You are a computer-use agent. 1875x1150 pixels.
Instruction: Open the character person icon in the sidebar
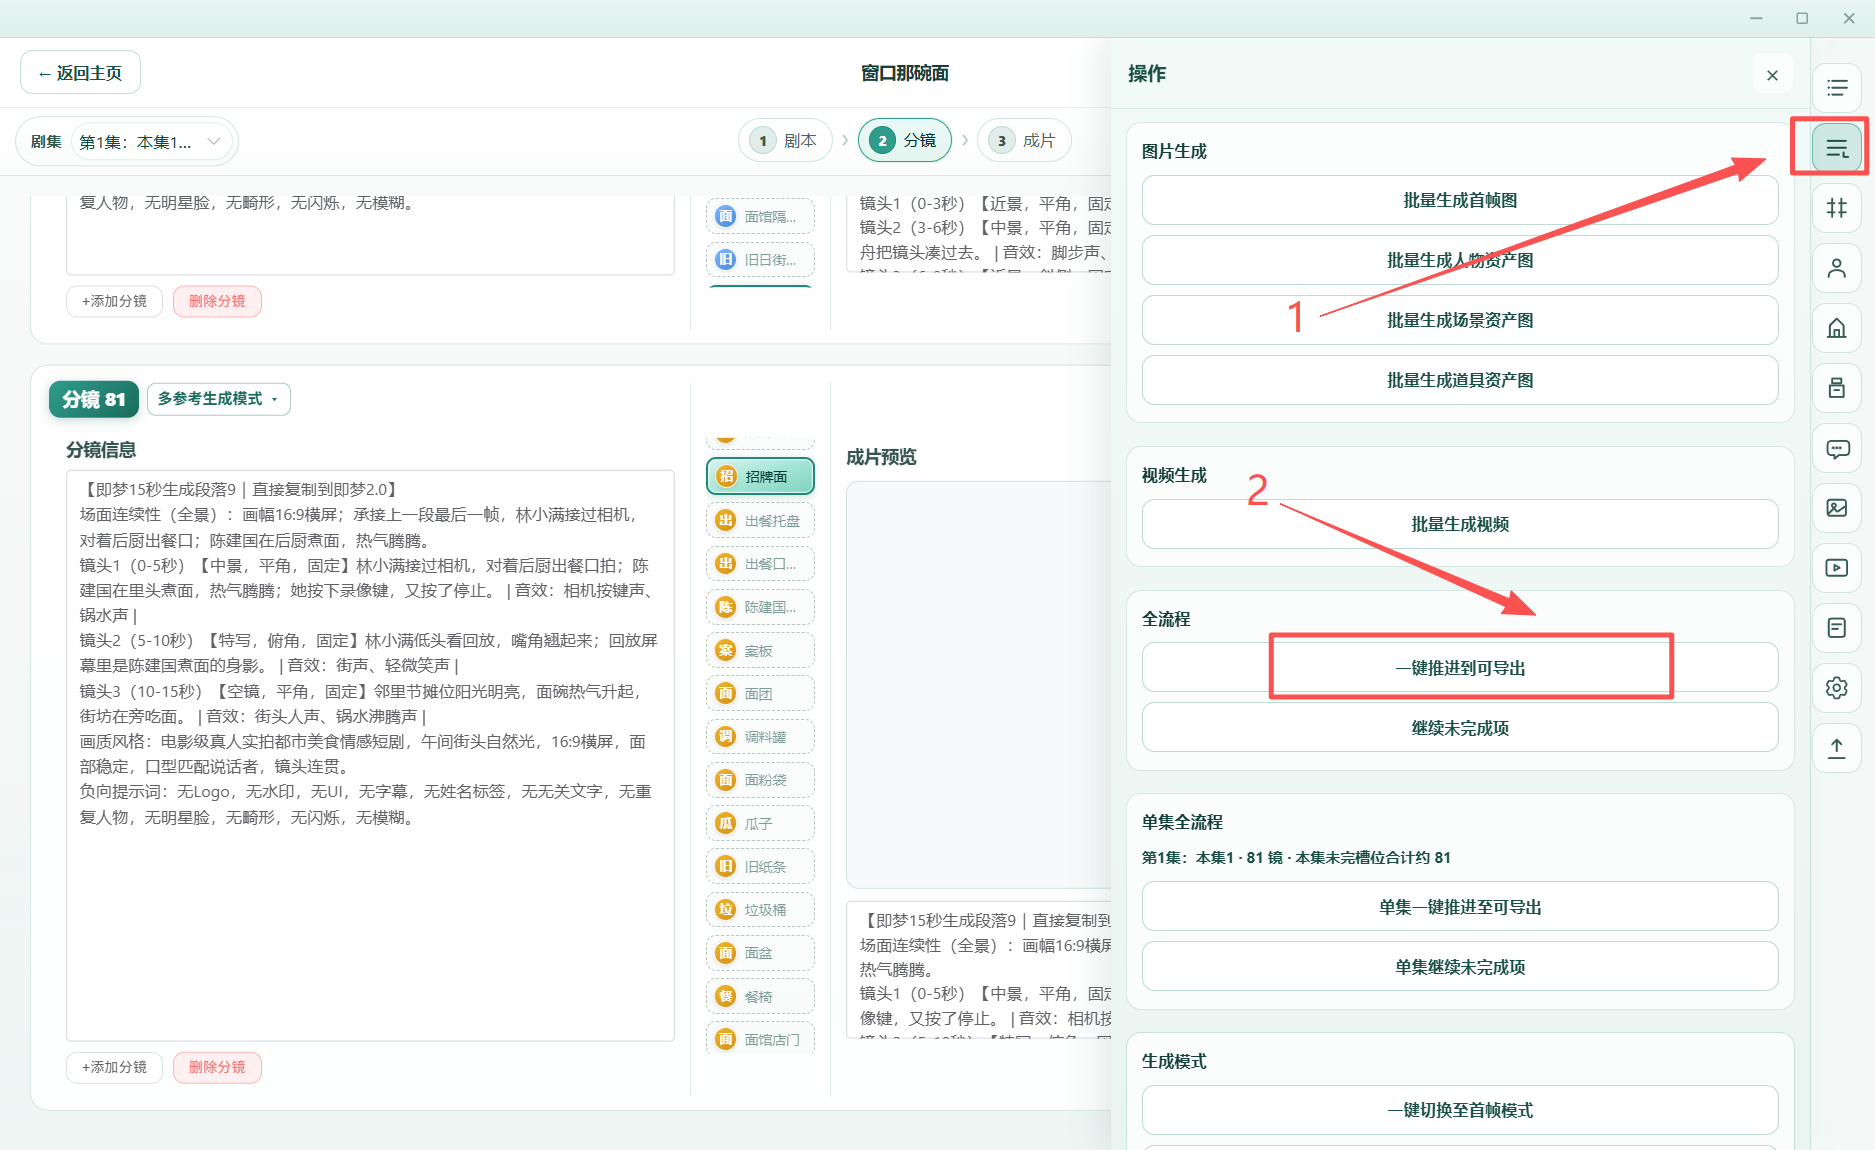click(1837, 268)
